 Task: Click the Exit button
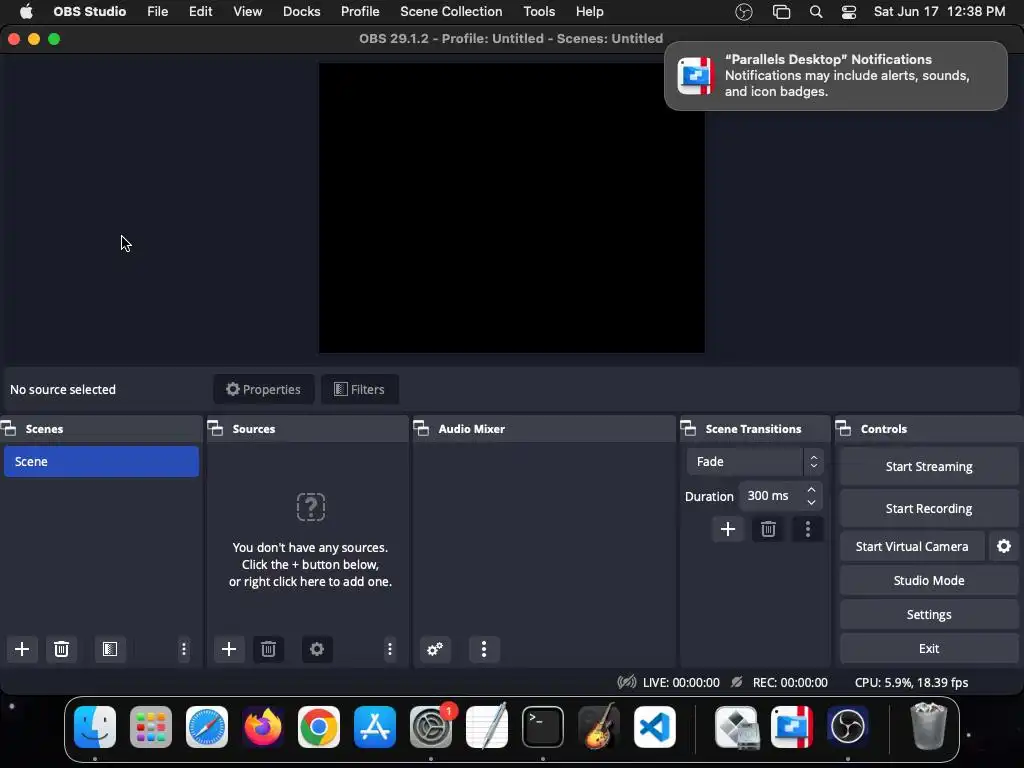tap(929, 648)
